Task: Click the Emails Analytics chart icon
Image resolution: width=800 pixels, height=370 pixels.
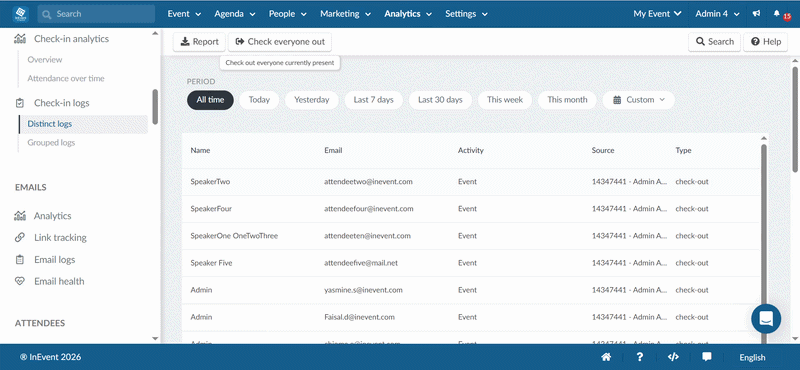Action: coord(20,216)
